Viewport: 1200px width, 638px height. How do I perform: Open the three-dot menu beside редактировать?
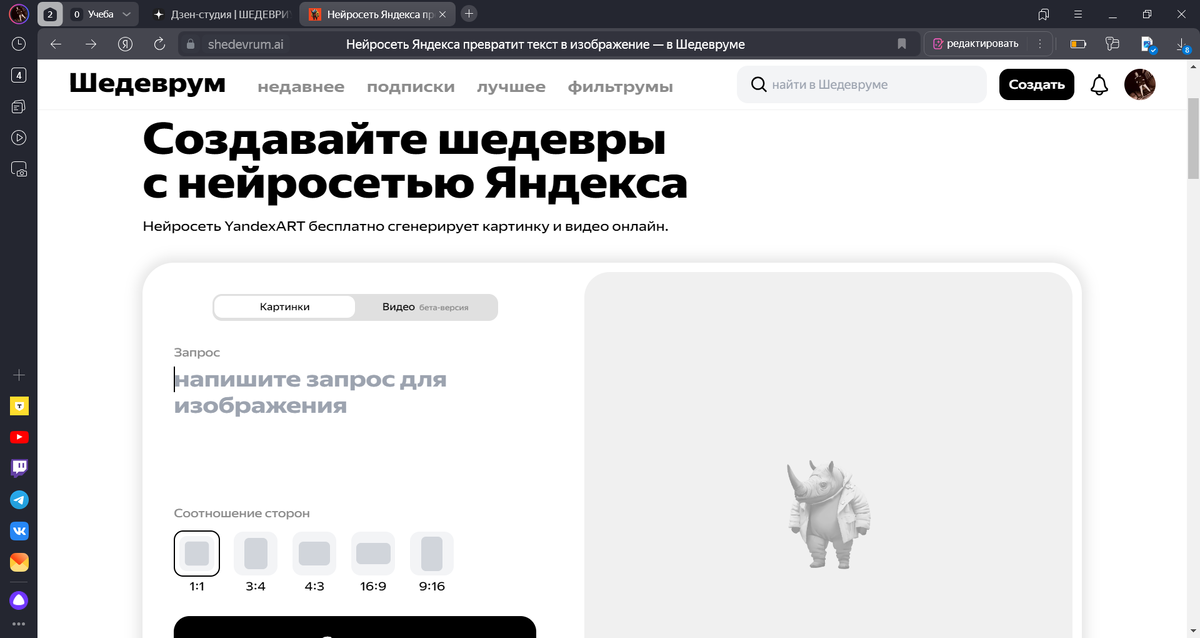tap(1041, 44)
